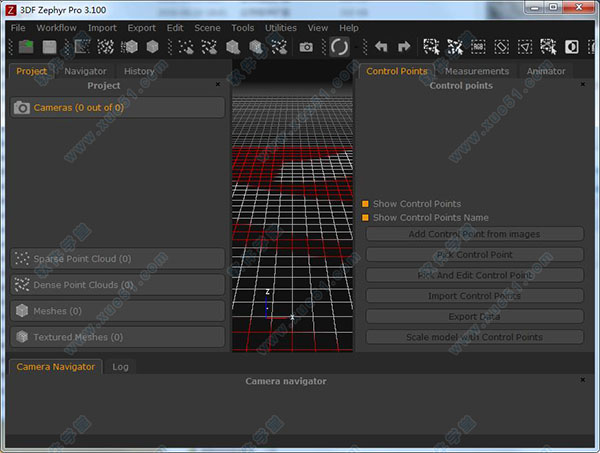Open the Scene menu
The width and height of the screenshot is (600, 453).
tap(207, 28)
